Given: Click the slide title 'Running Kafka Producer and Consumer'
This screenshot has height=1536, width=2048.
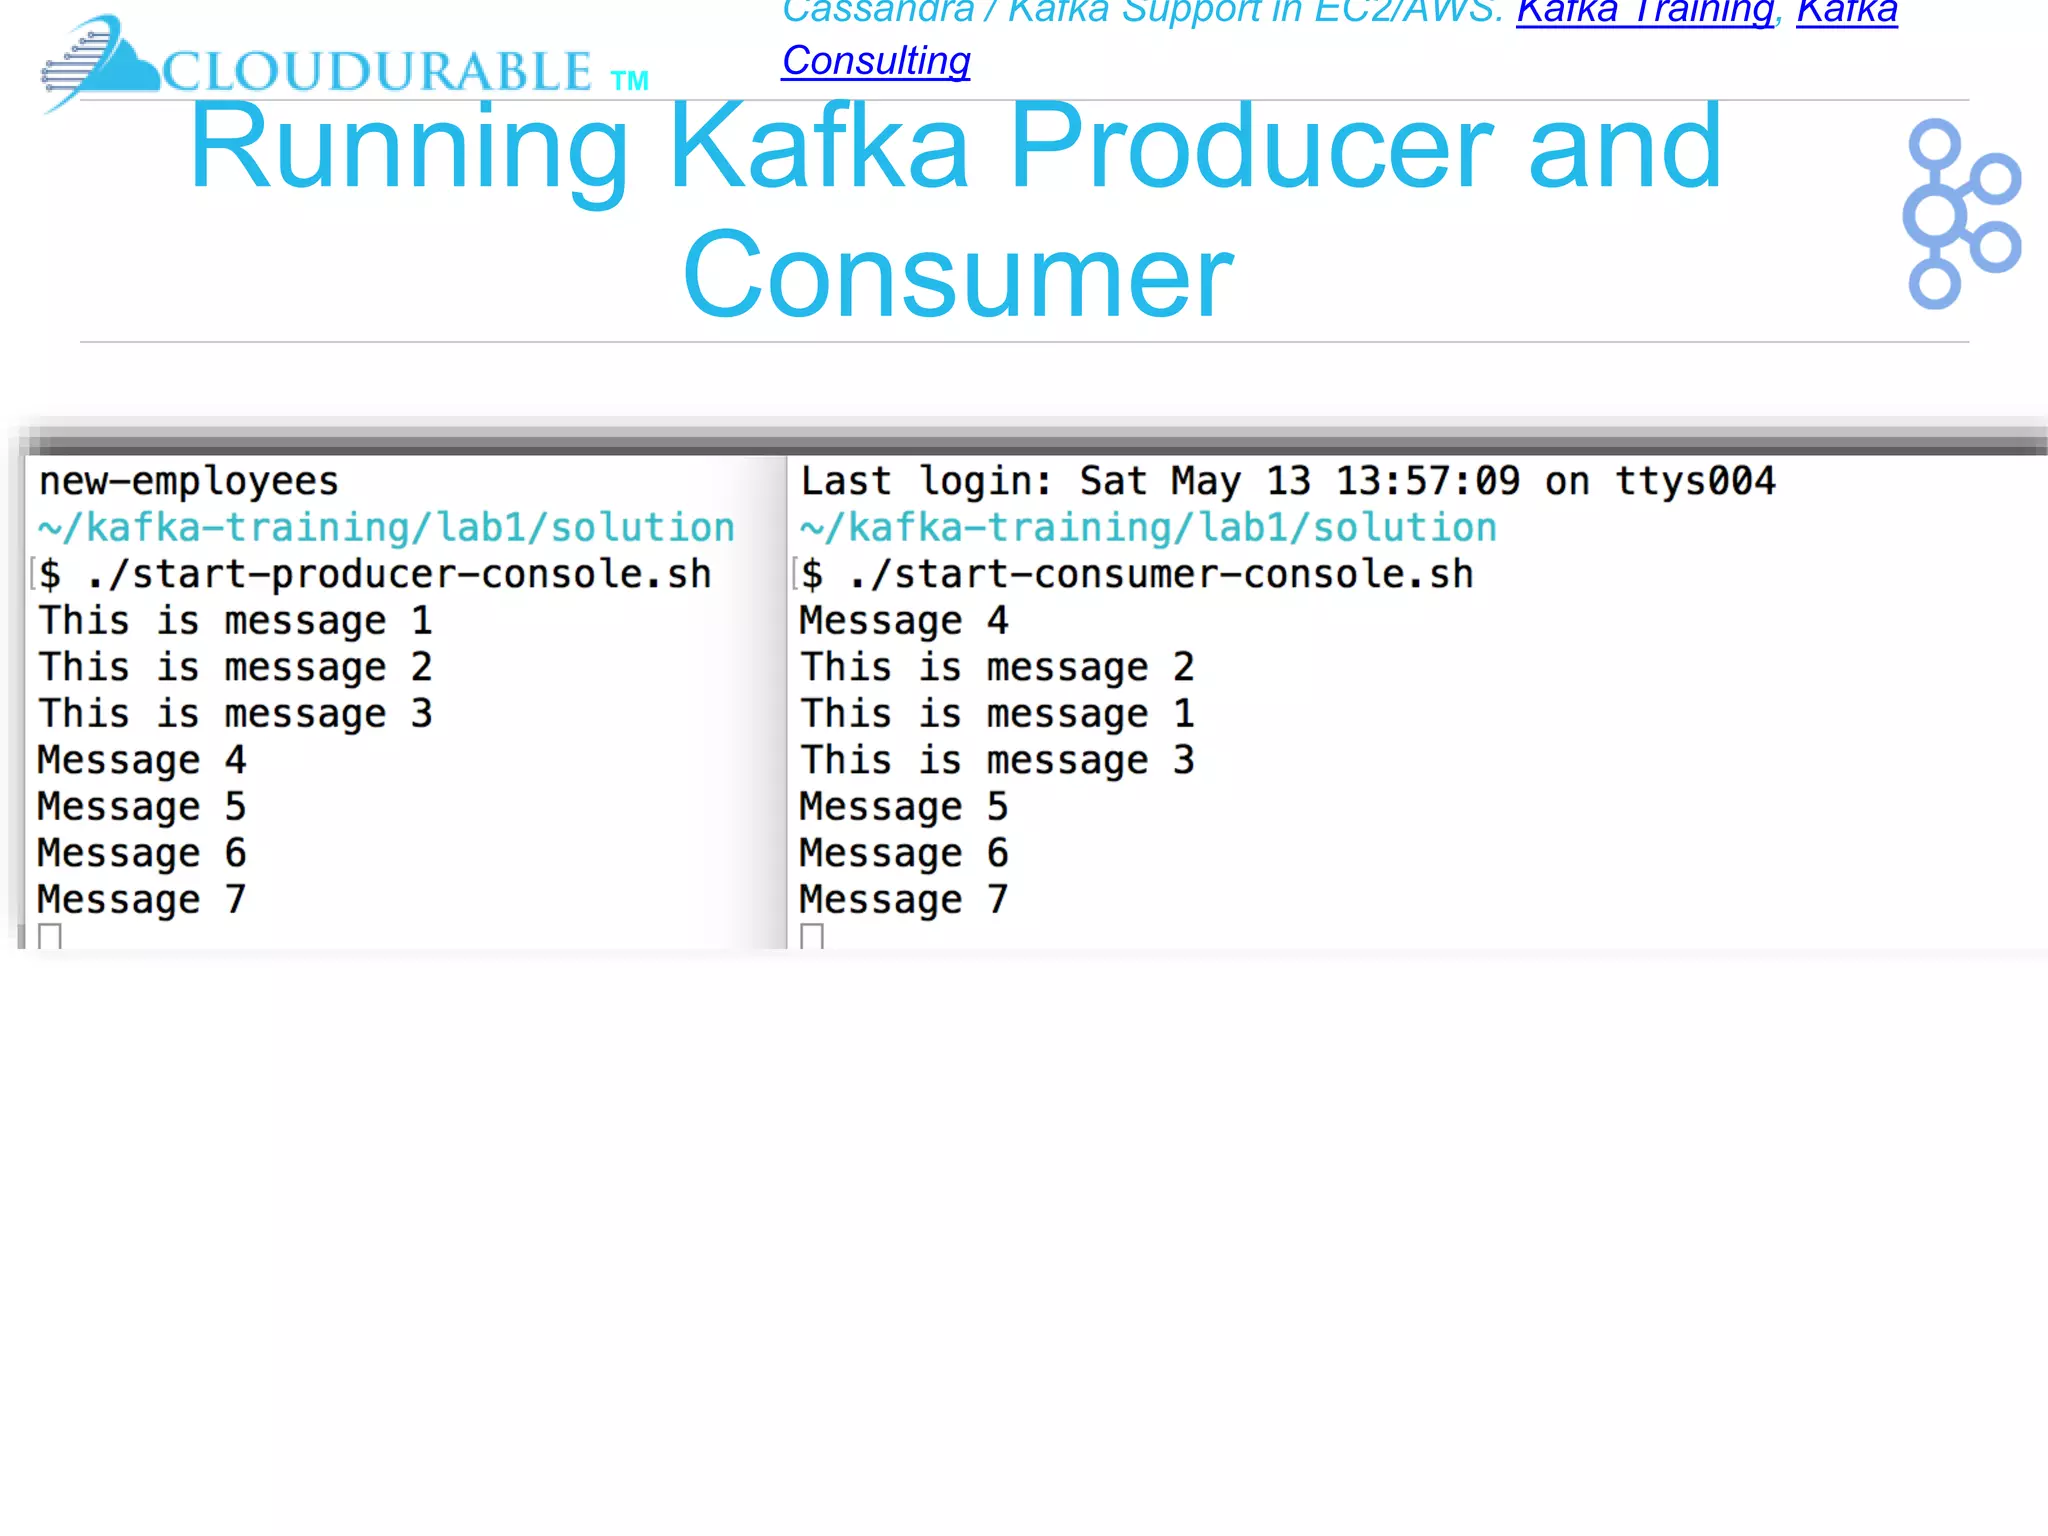Looking at the screenshot, I should (x=956, y=210).
